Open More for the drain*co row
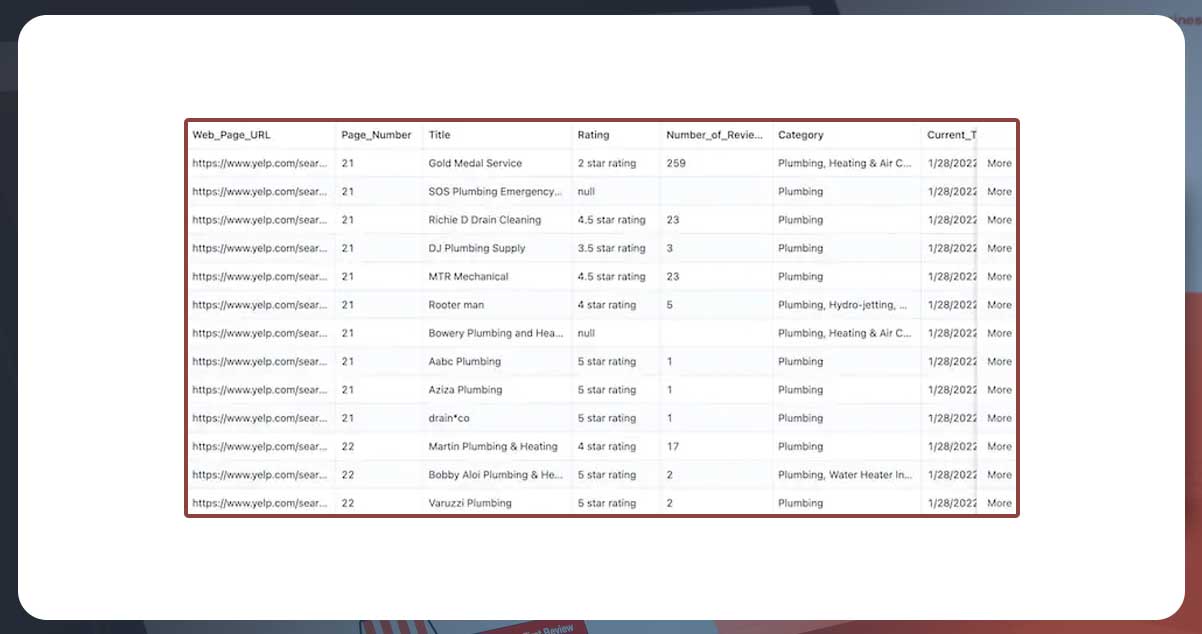Screen dimensions: 1202x634 click(999, 418)
